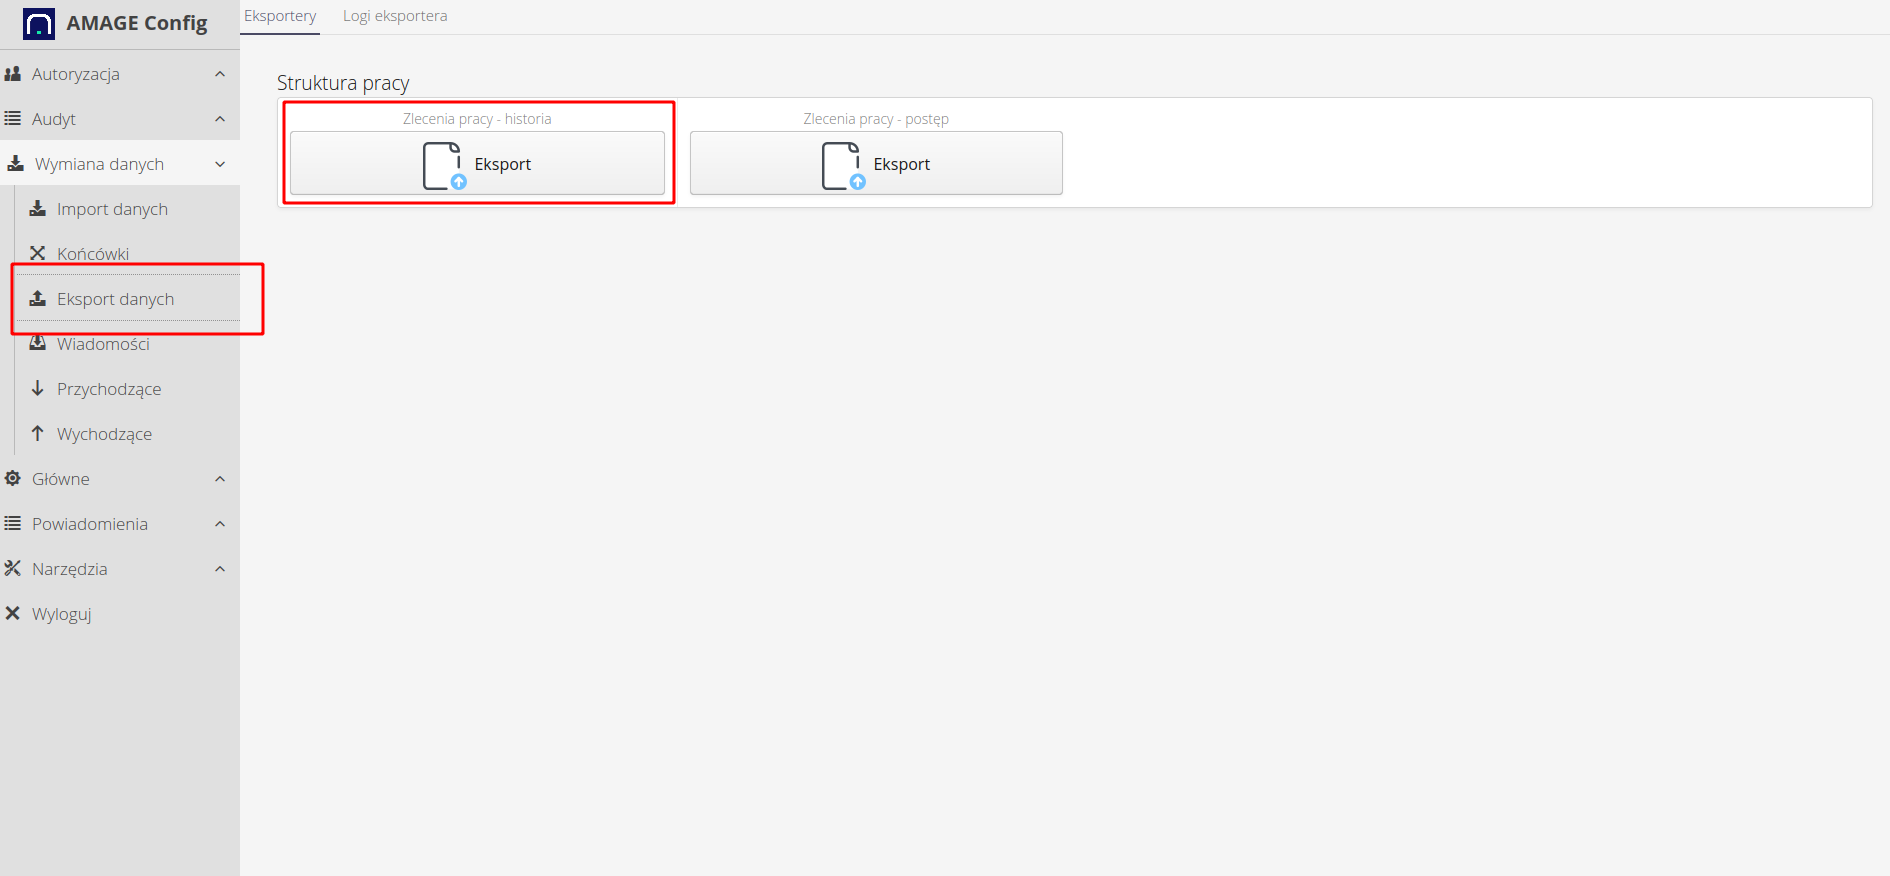This screenshot has height=876, width=1890.
Task: Switch to the Logi eksportera tab
Action: coord(395,16)
